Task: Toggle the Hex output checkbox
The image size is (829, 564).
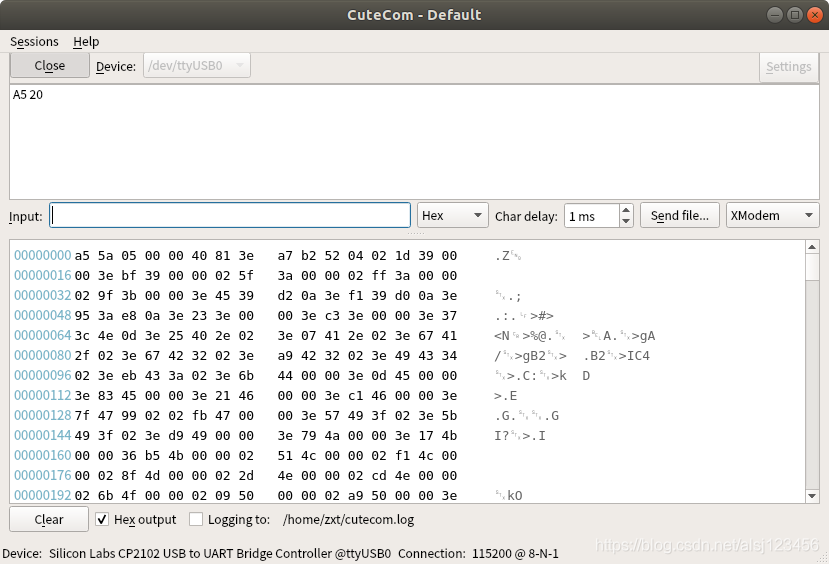Action: coord(102,519)
